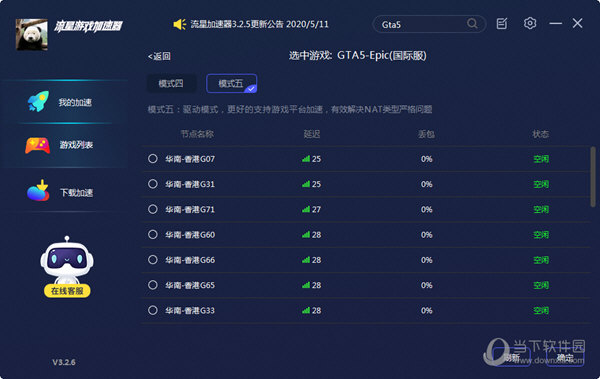Image resolution: width=600 pixels, height=379 pixels.
Task: Click the magnifier search icon
Action: 472,24
